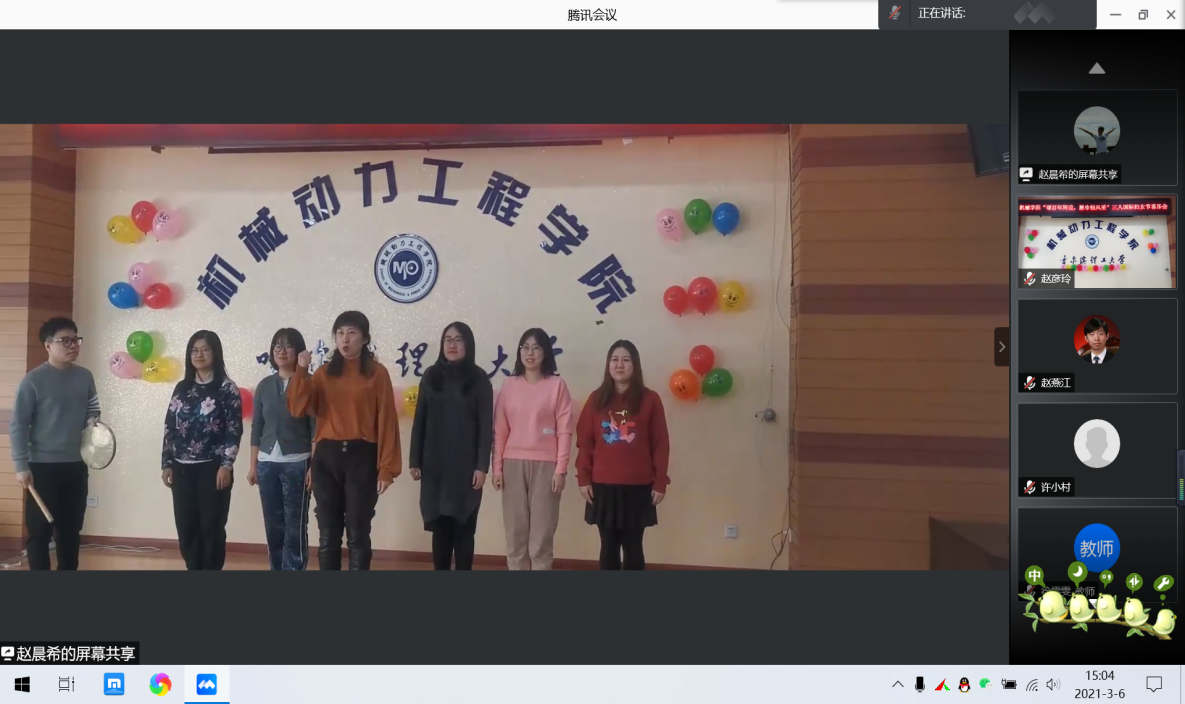
Task: Click 许小村's default avatar
Action: (x=1096, y=443)
